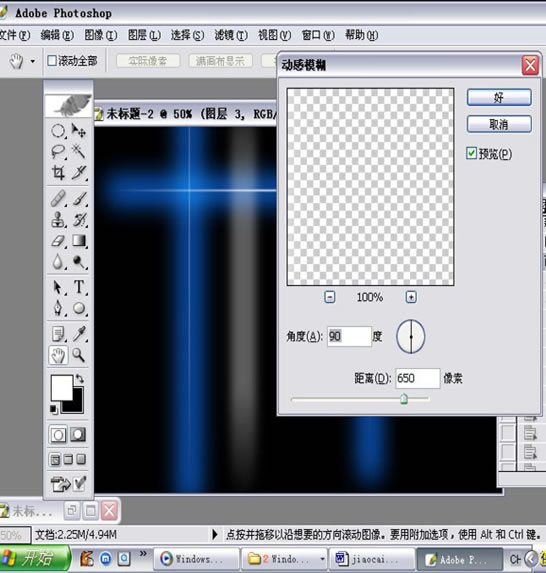Click the 距离(D) distance input field

point(418,378)
